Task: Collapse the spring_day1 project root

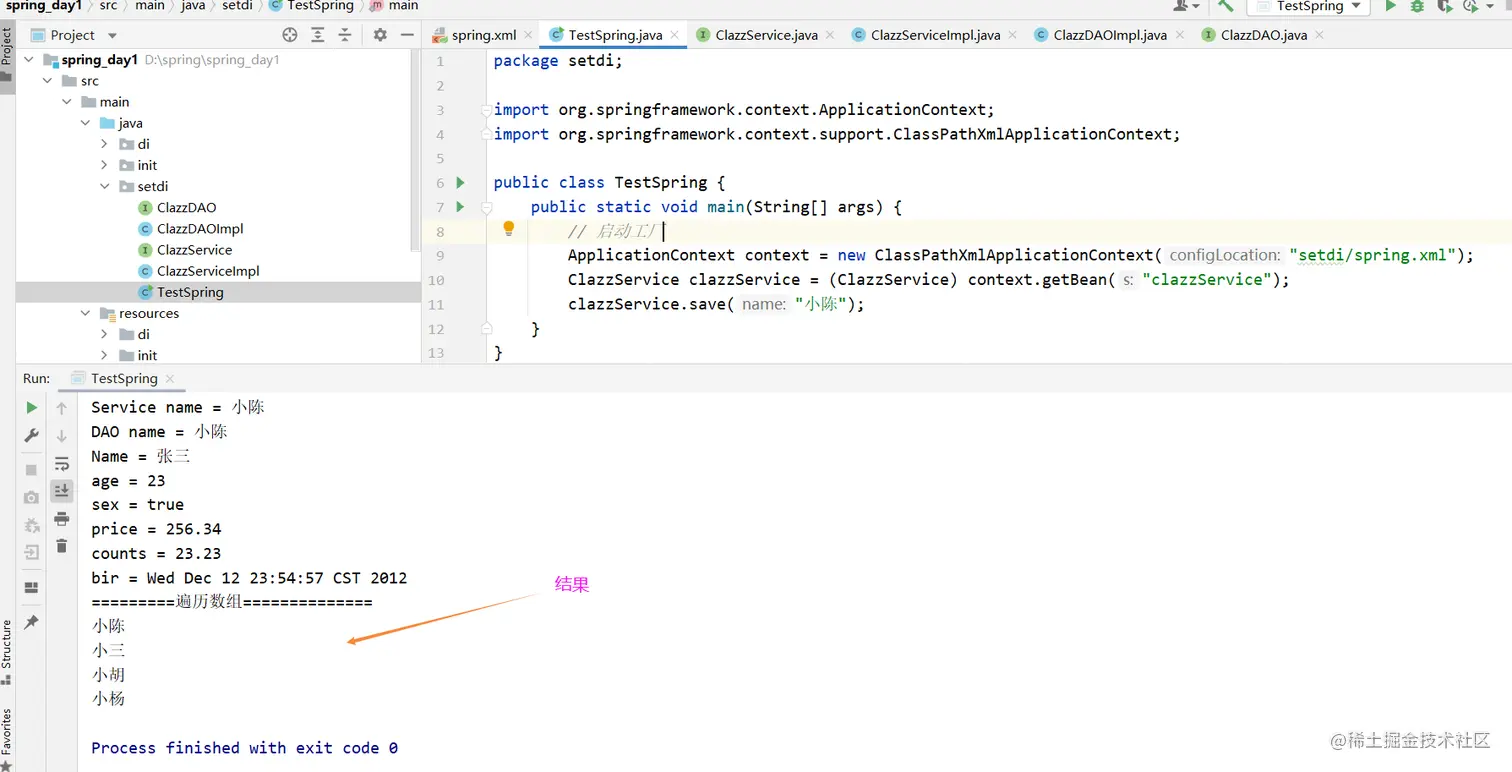Action: pyautogui.click(x=29, y=60)
